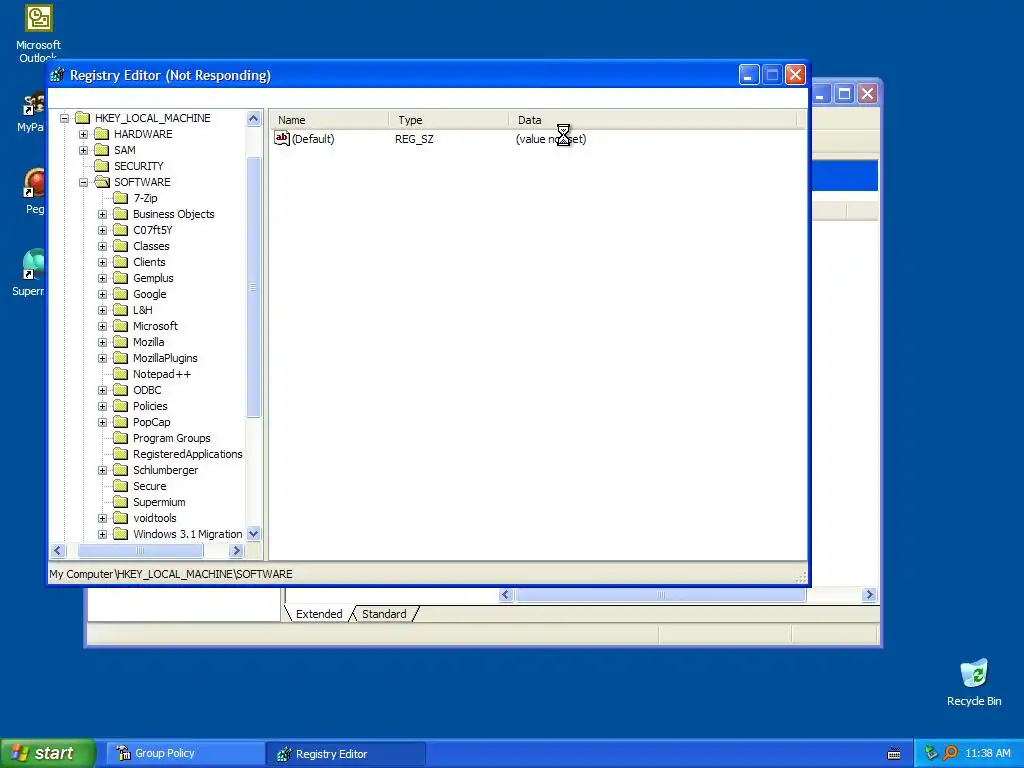
Task: Click the Google folder icon
Action: pyautogui.click(x=120, y=294)
